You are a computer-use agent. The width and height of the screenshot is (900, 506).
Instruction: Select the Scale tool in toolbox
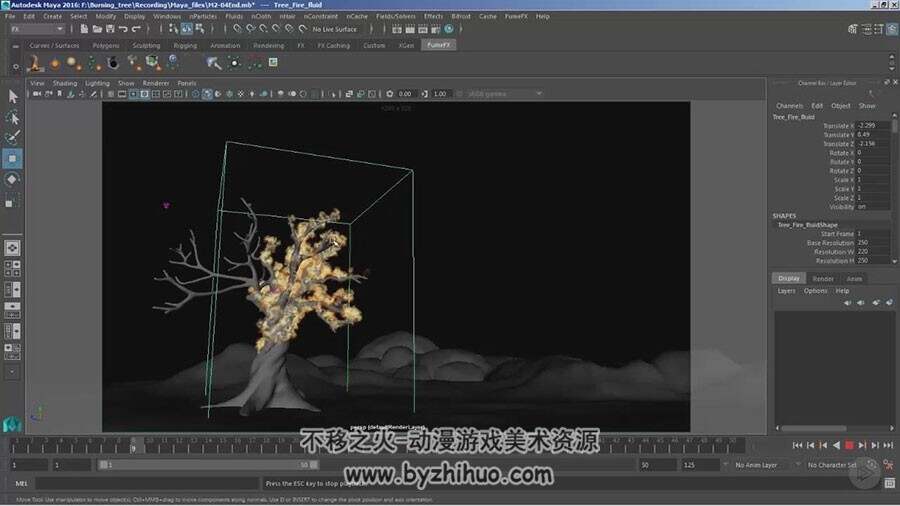pyautogui.click(x=12, y=201)
